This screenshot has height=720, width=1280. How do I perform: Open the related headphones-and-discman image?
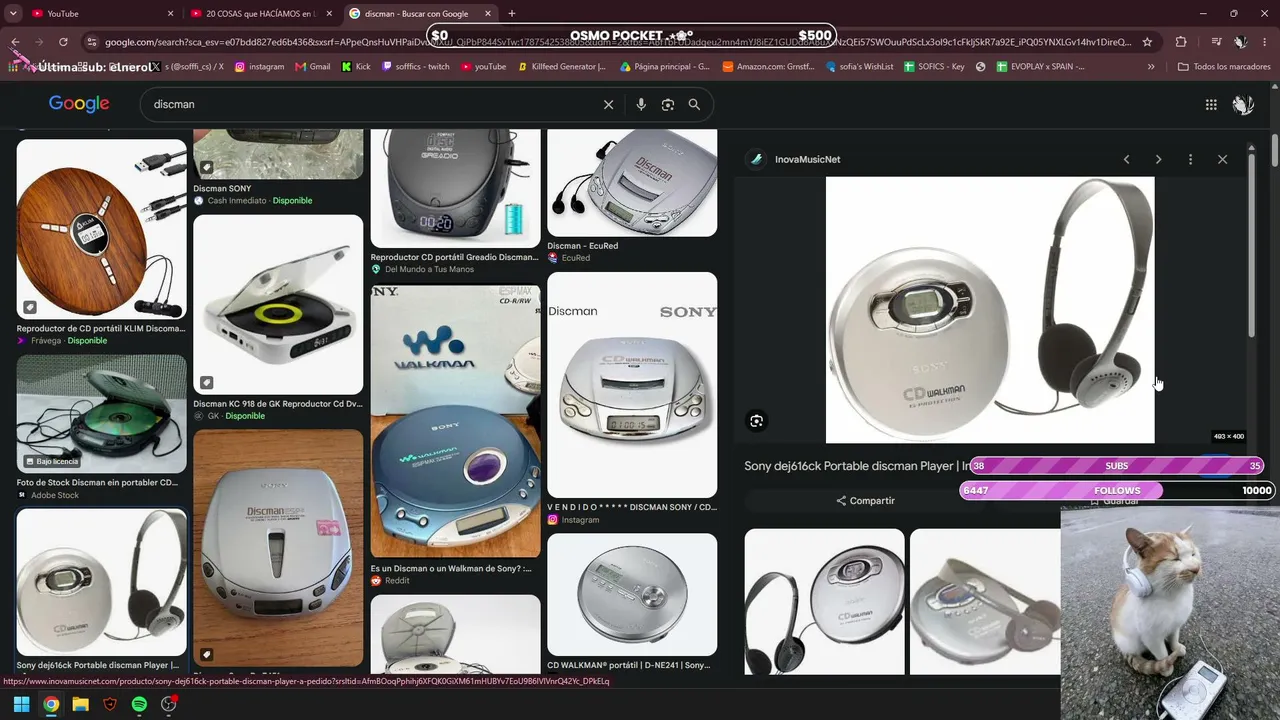click(x=824, y=602)
